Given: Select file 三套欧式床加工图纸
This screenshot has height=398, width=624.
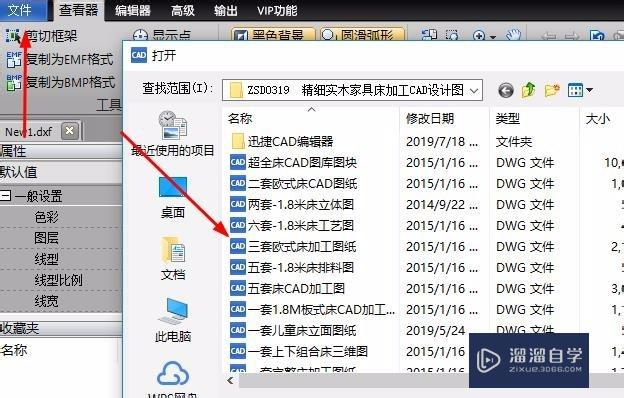Looking at the screenshot, I should point(293,247).
